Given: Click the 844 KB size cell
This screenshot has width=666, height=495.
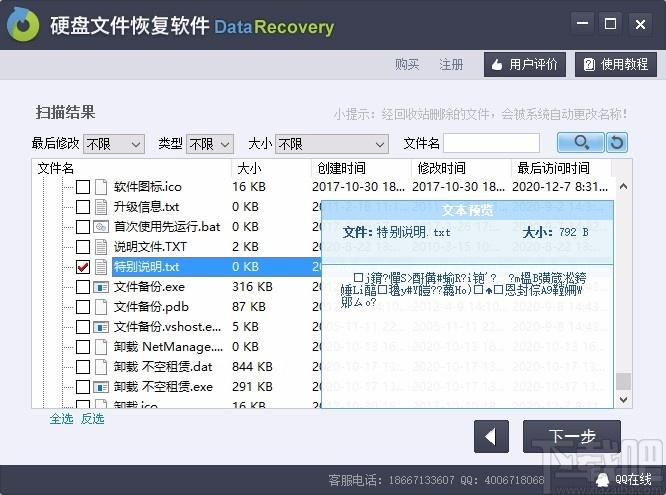Looking at the screenshot, I should point(252,367).
